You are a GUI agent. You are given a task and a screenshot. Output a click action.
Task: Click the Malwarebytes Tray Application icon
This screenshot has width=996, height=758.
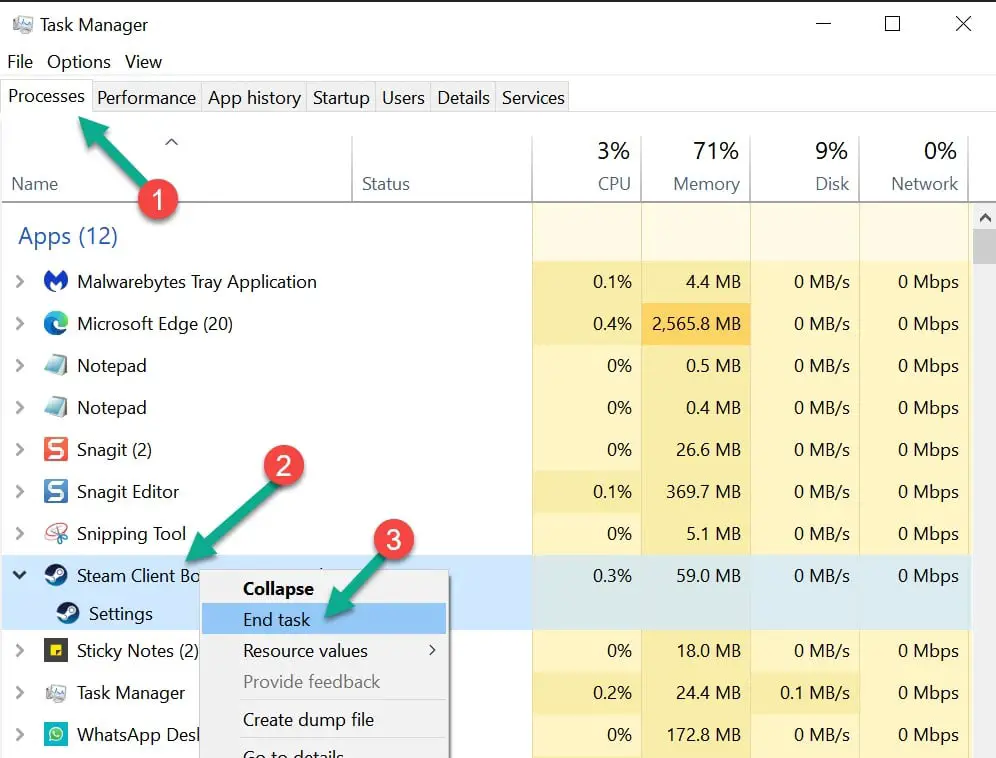point(56,281)
